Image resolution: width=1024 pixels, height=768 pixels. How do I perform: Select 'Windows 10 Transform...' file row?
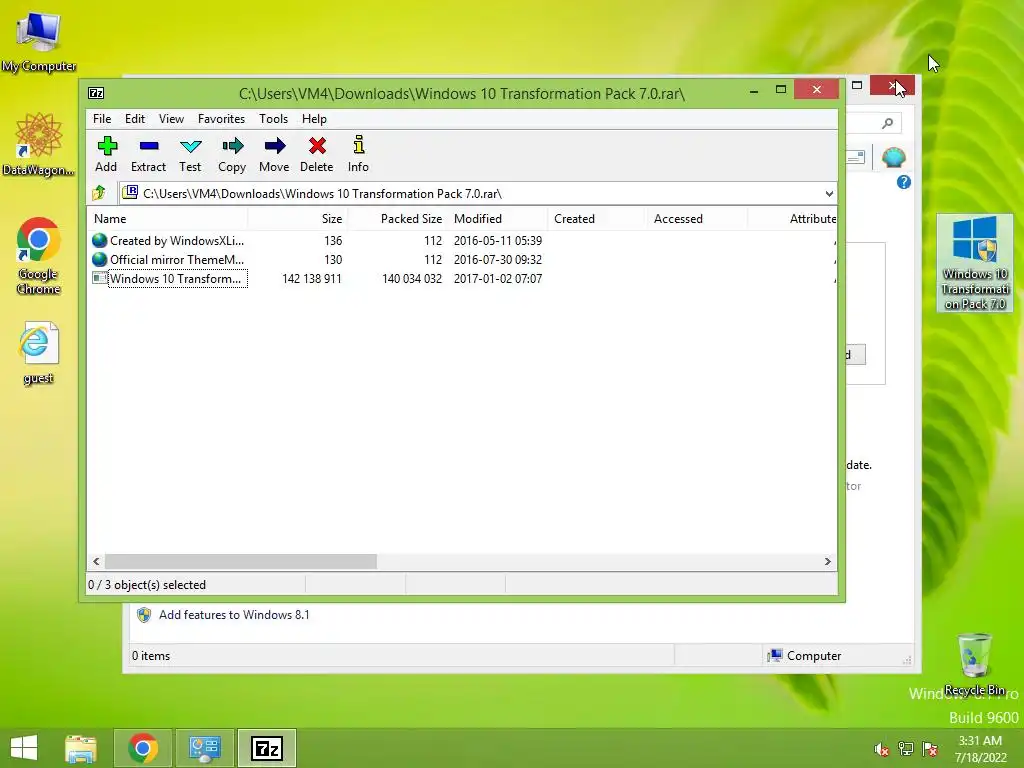[x=462, y=278]
